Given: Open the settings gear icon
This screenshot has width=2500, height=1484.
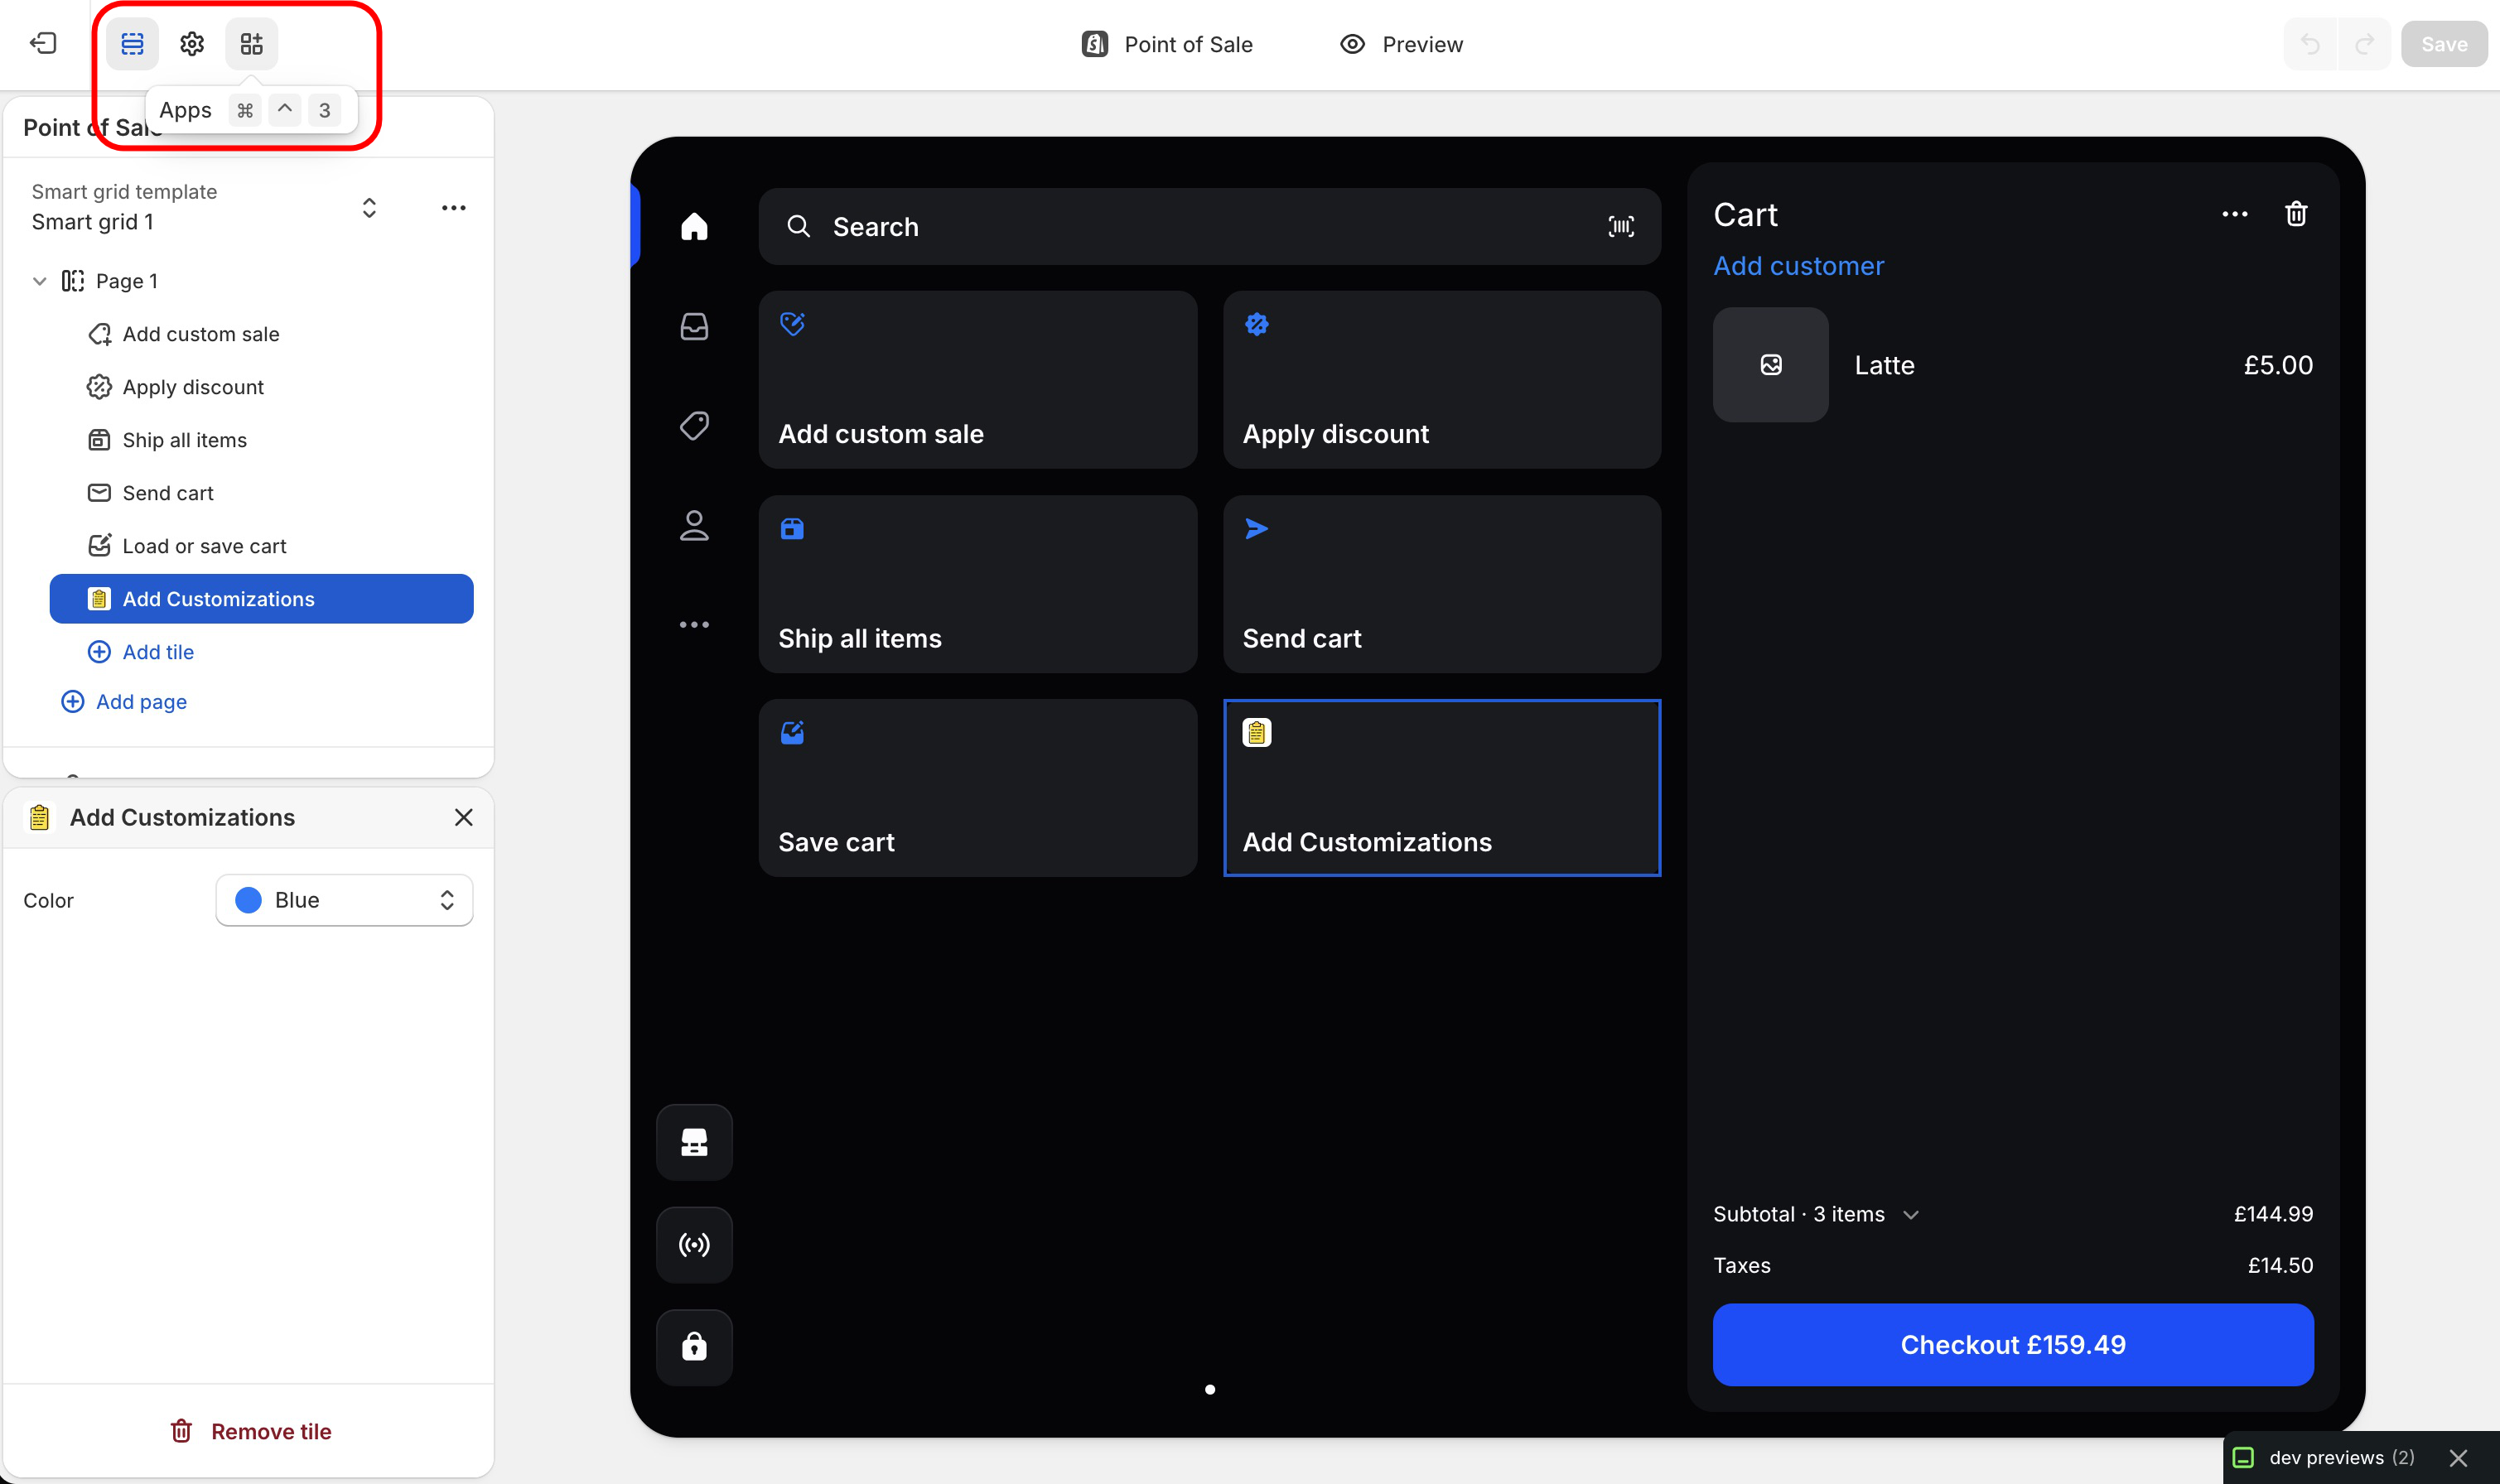Looking at the screenshot, I should [192, 44].
